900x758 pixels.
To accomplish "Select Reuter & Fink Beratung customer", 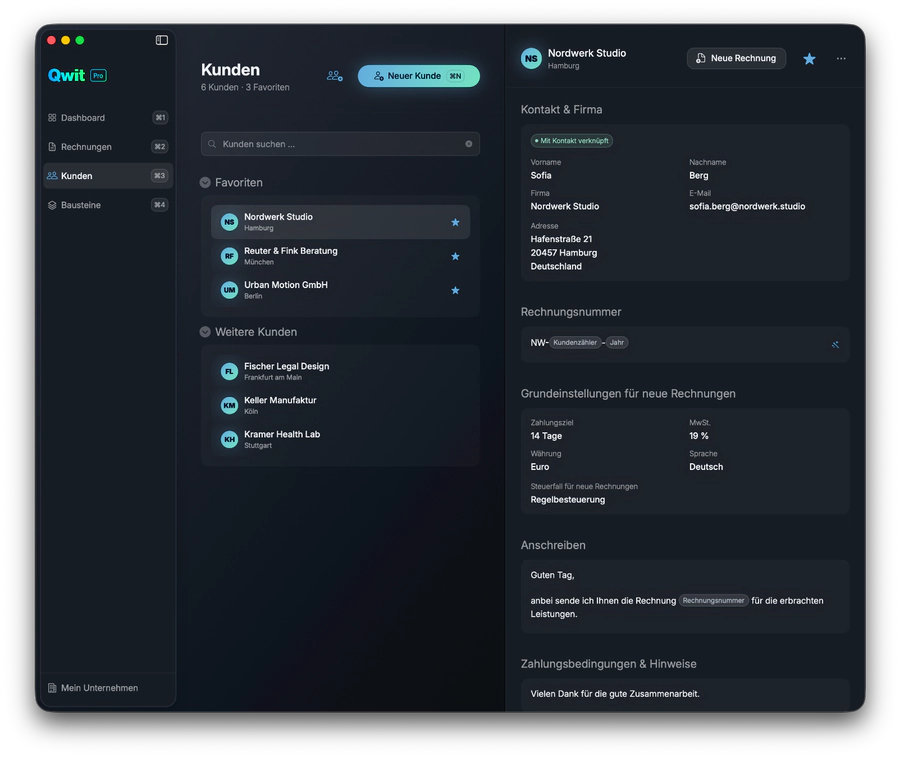I will pyautogui.click(x=340, y=256).
